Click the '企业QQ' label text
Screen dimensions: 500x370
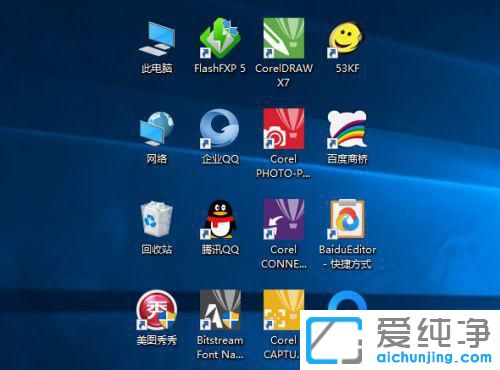(x=220, y=159)
